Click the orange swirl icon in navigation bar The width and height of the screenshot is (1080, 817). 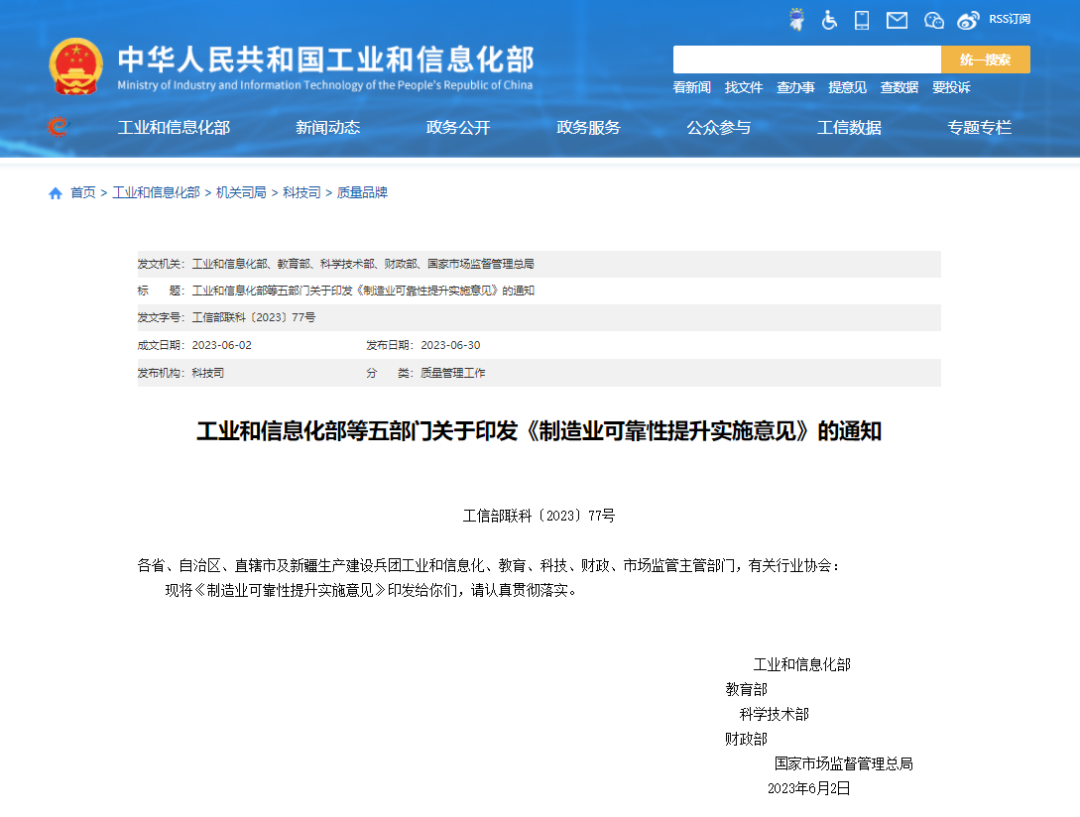click(58, 127)
